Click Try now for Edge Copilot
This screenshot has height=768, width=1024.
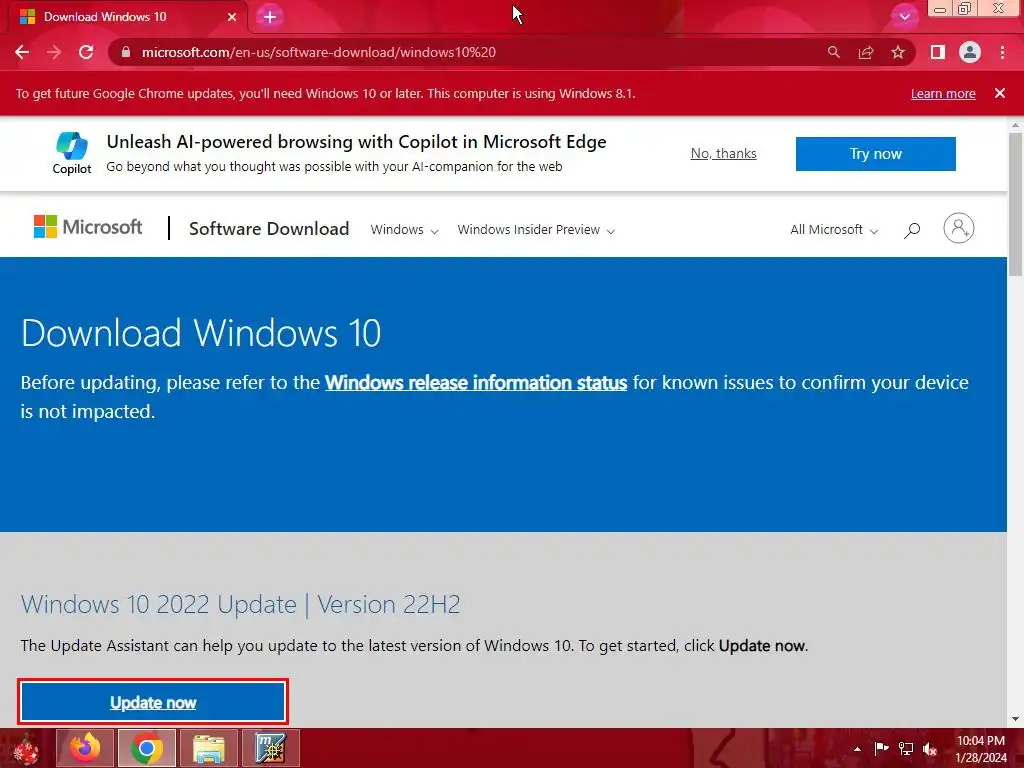(876, 154)
